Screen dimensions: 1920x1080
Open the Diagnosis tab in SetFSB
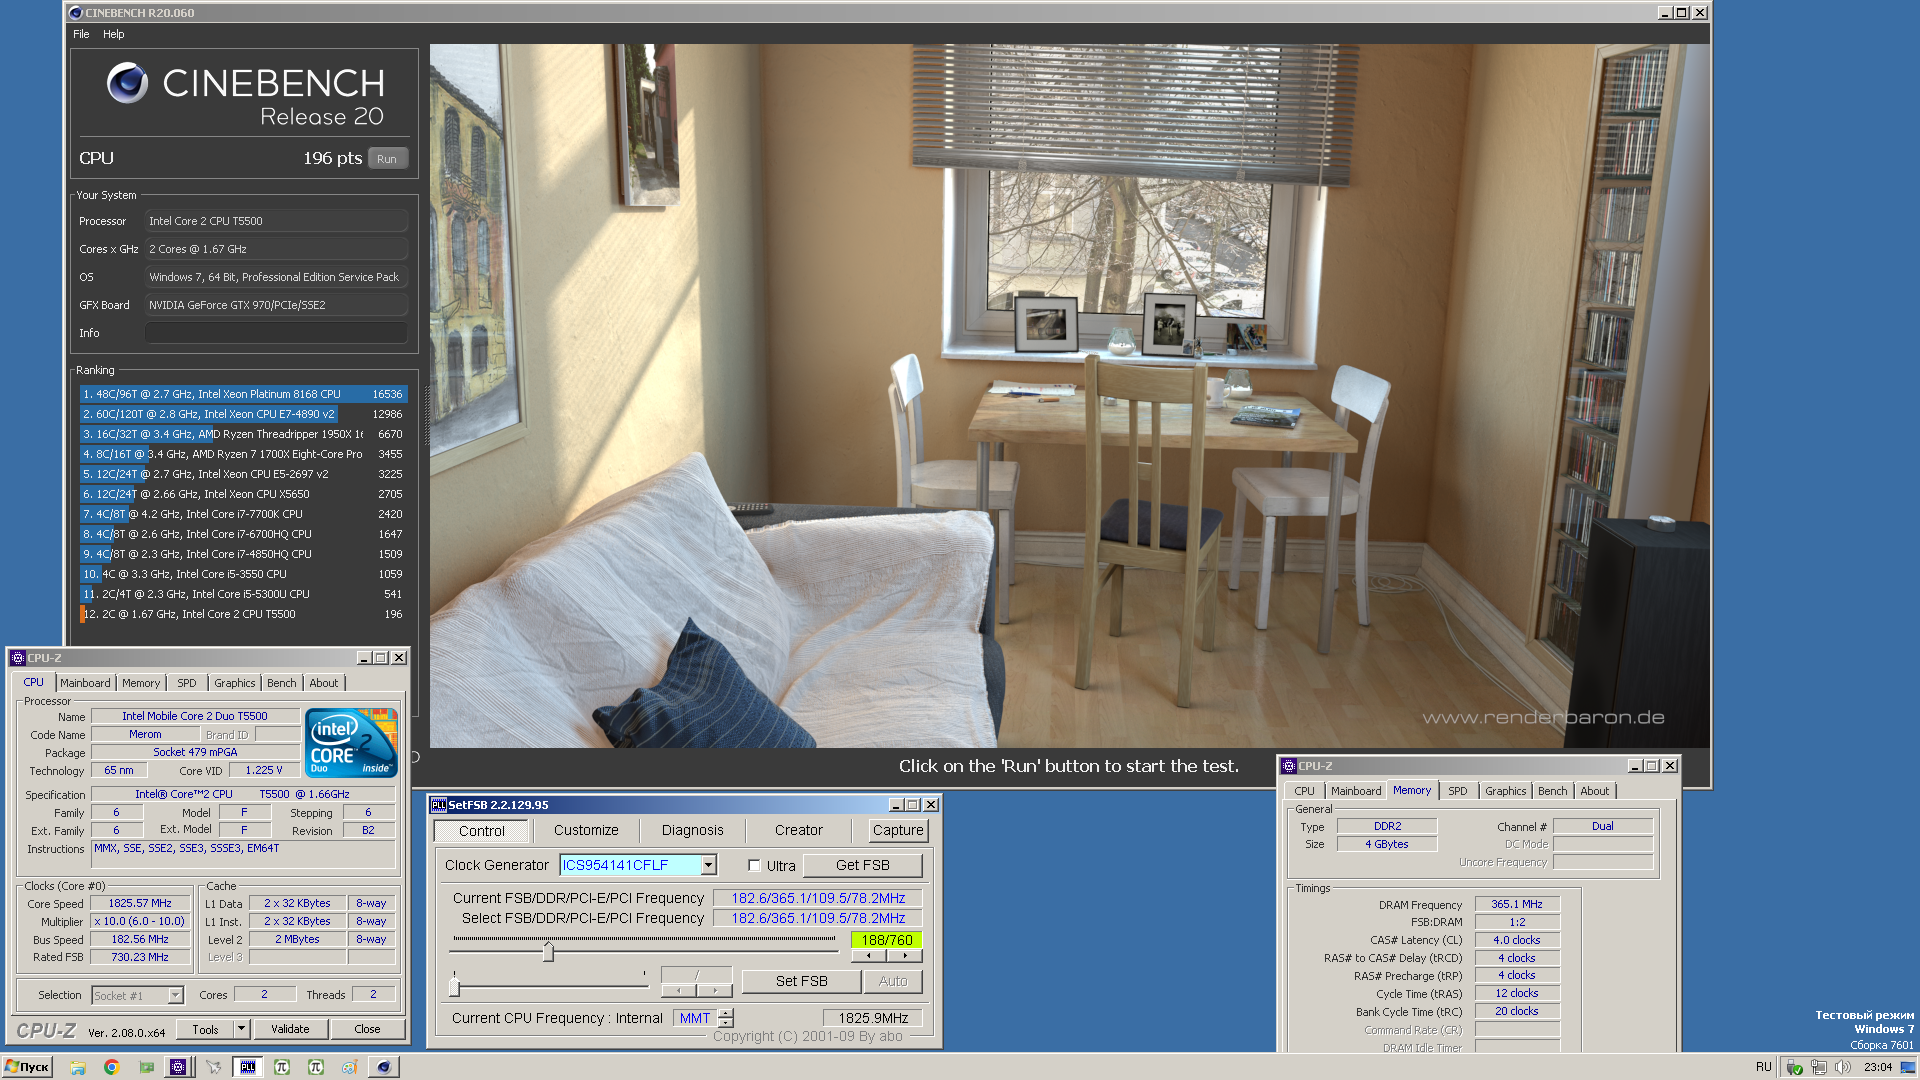click(x=692, y=830)
